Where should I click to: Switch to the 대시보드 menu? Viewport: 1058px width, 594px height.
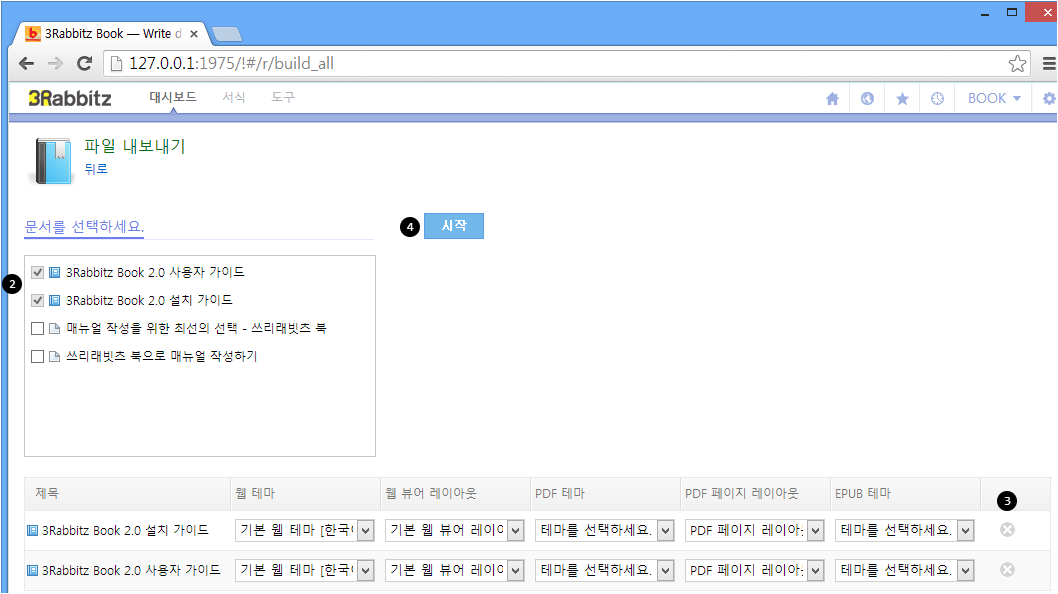pyautogui.click(x=173, y=97)
